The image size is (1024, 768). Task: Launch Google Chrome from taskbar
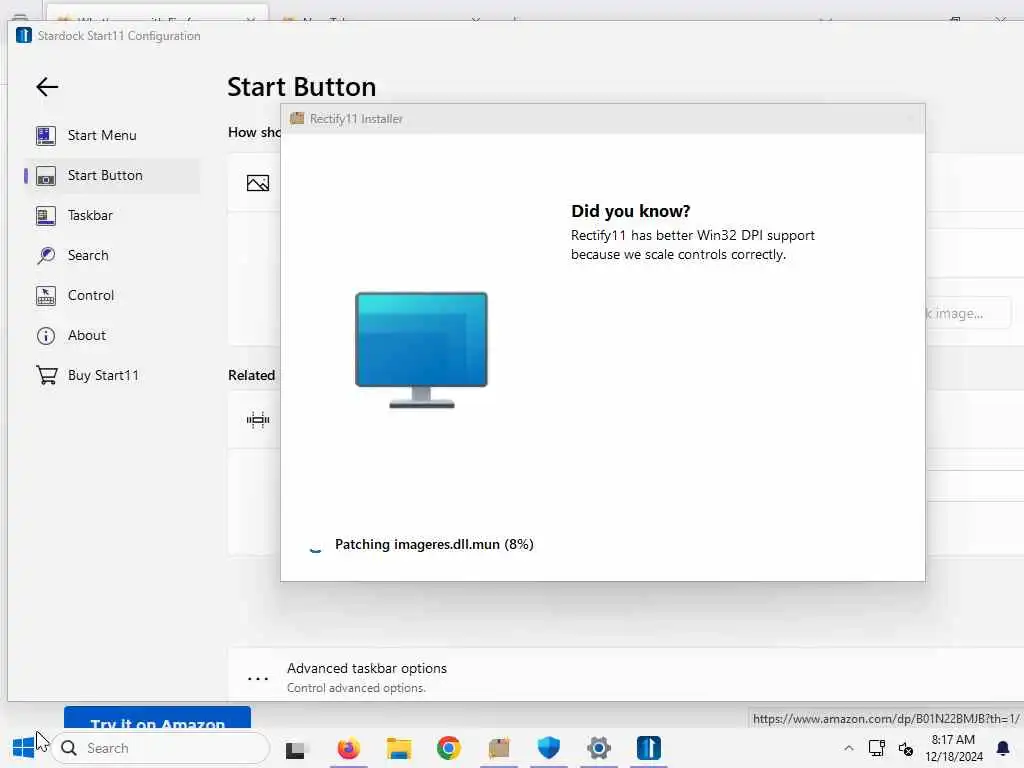pyautogui.click(x=449, y=748)
